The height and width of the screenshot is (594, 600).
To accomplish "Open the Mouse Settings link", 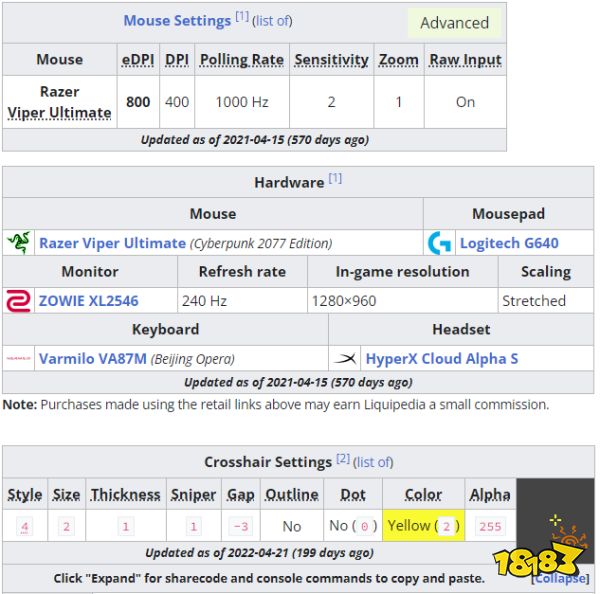I will coord(177,21).
